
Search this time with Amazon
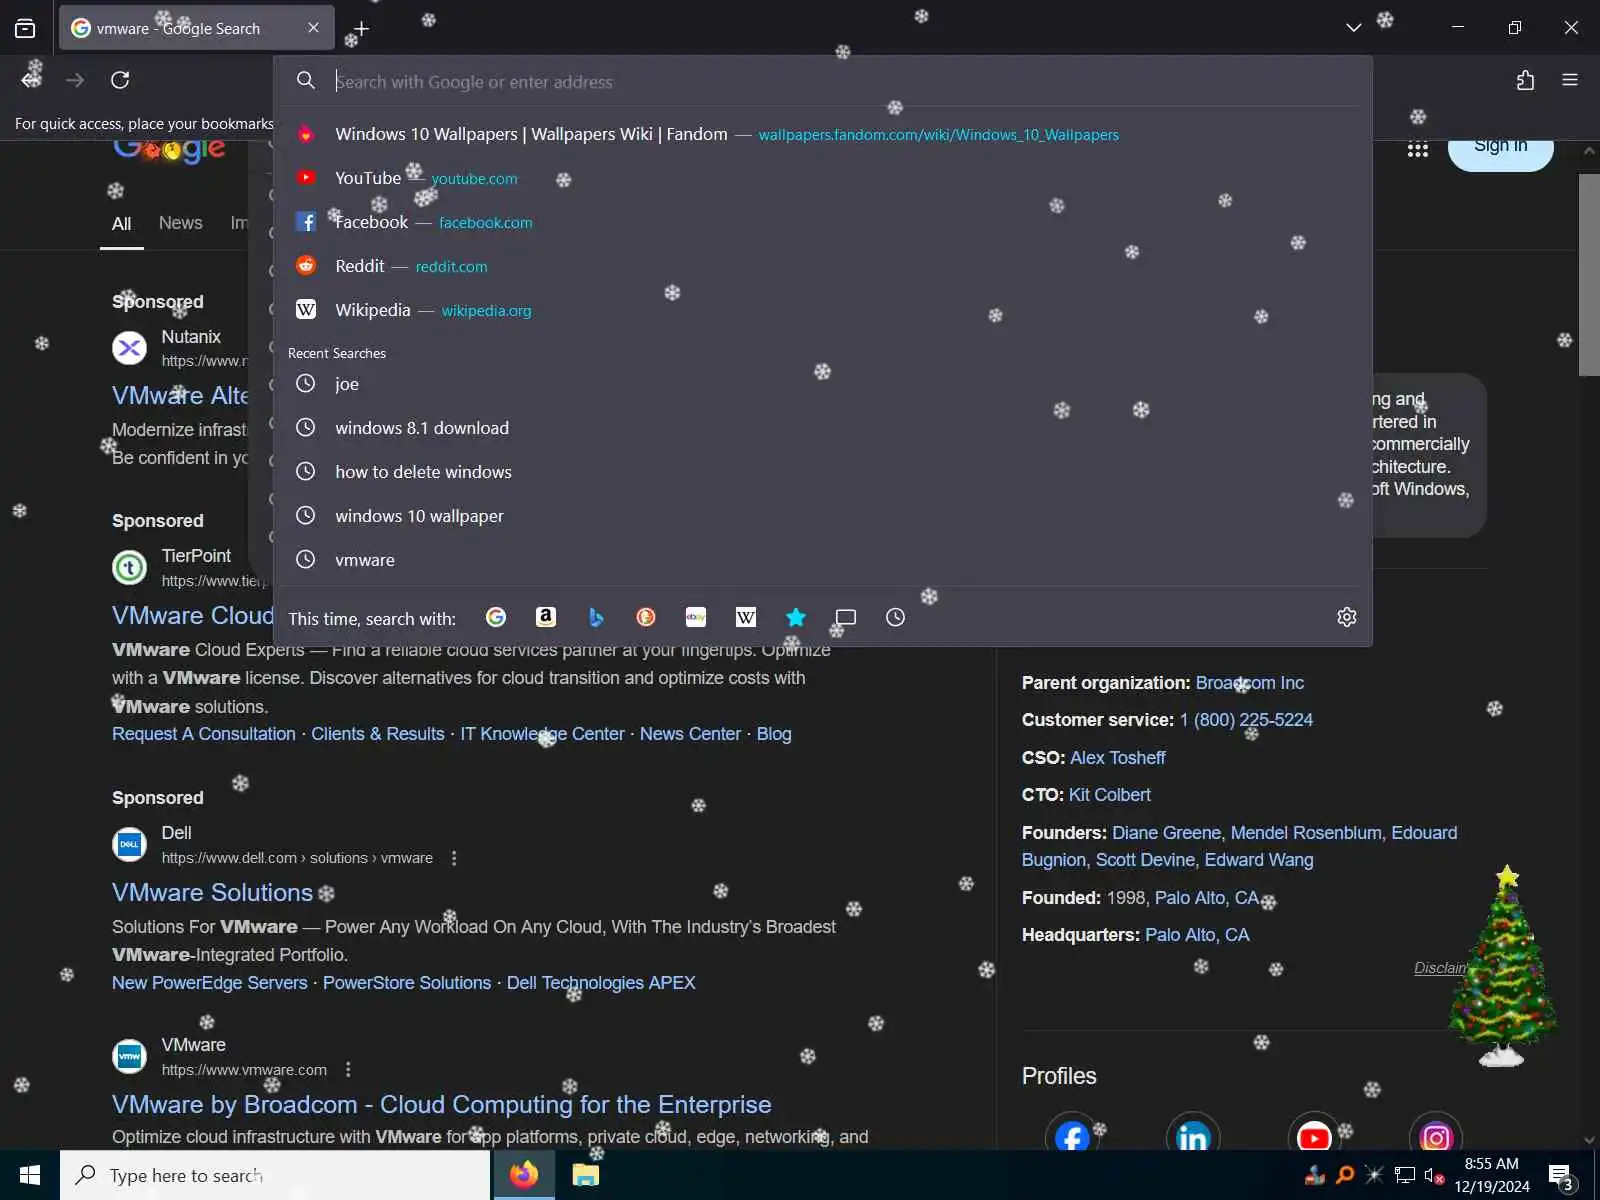tap(546, 617)
